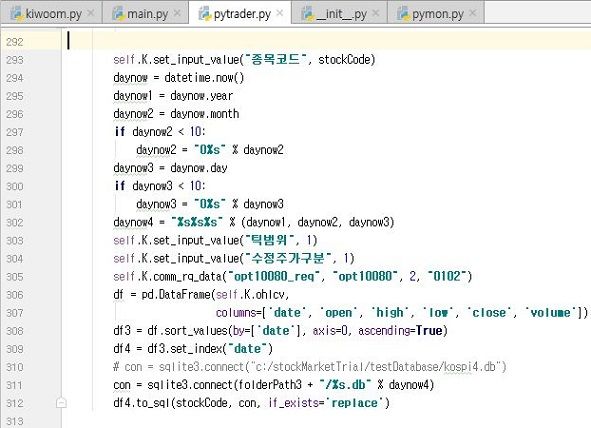Click the empty current line 292 in editor
The image size is (591, 428).
326,41
